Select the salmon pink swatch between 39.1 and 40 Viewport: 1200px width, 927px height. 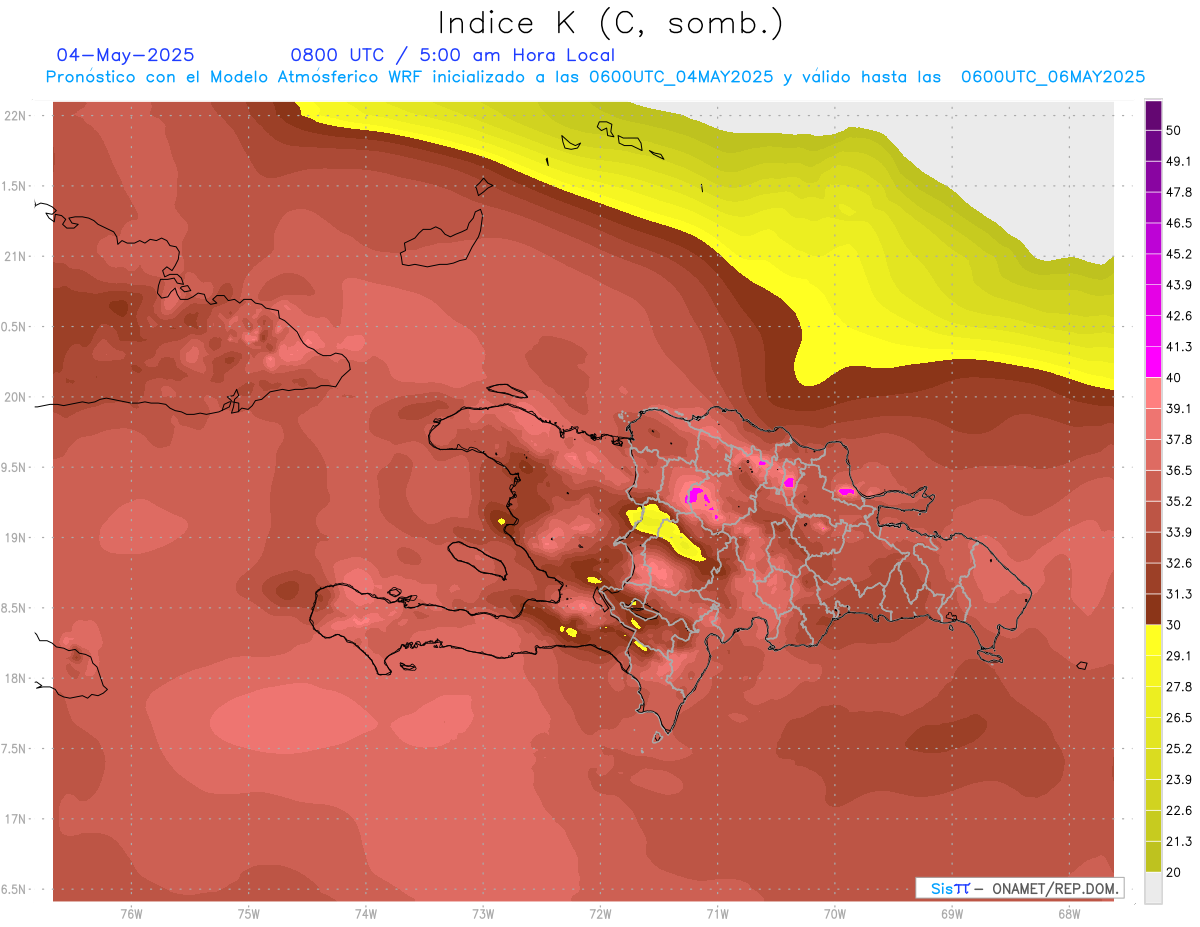(x=1153, y=393)
